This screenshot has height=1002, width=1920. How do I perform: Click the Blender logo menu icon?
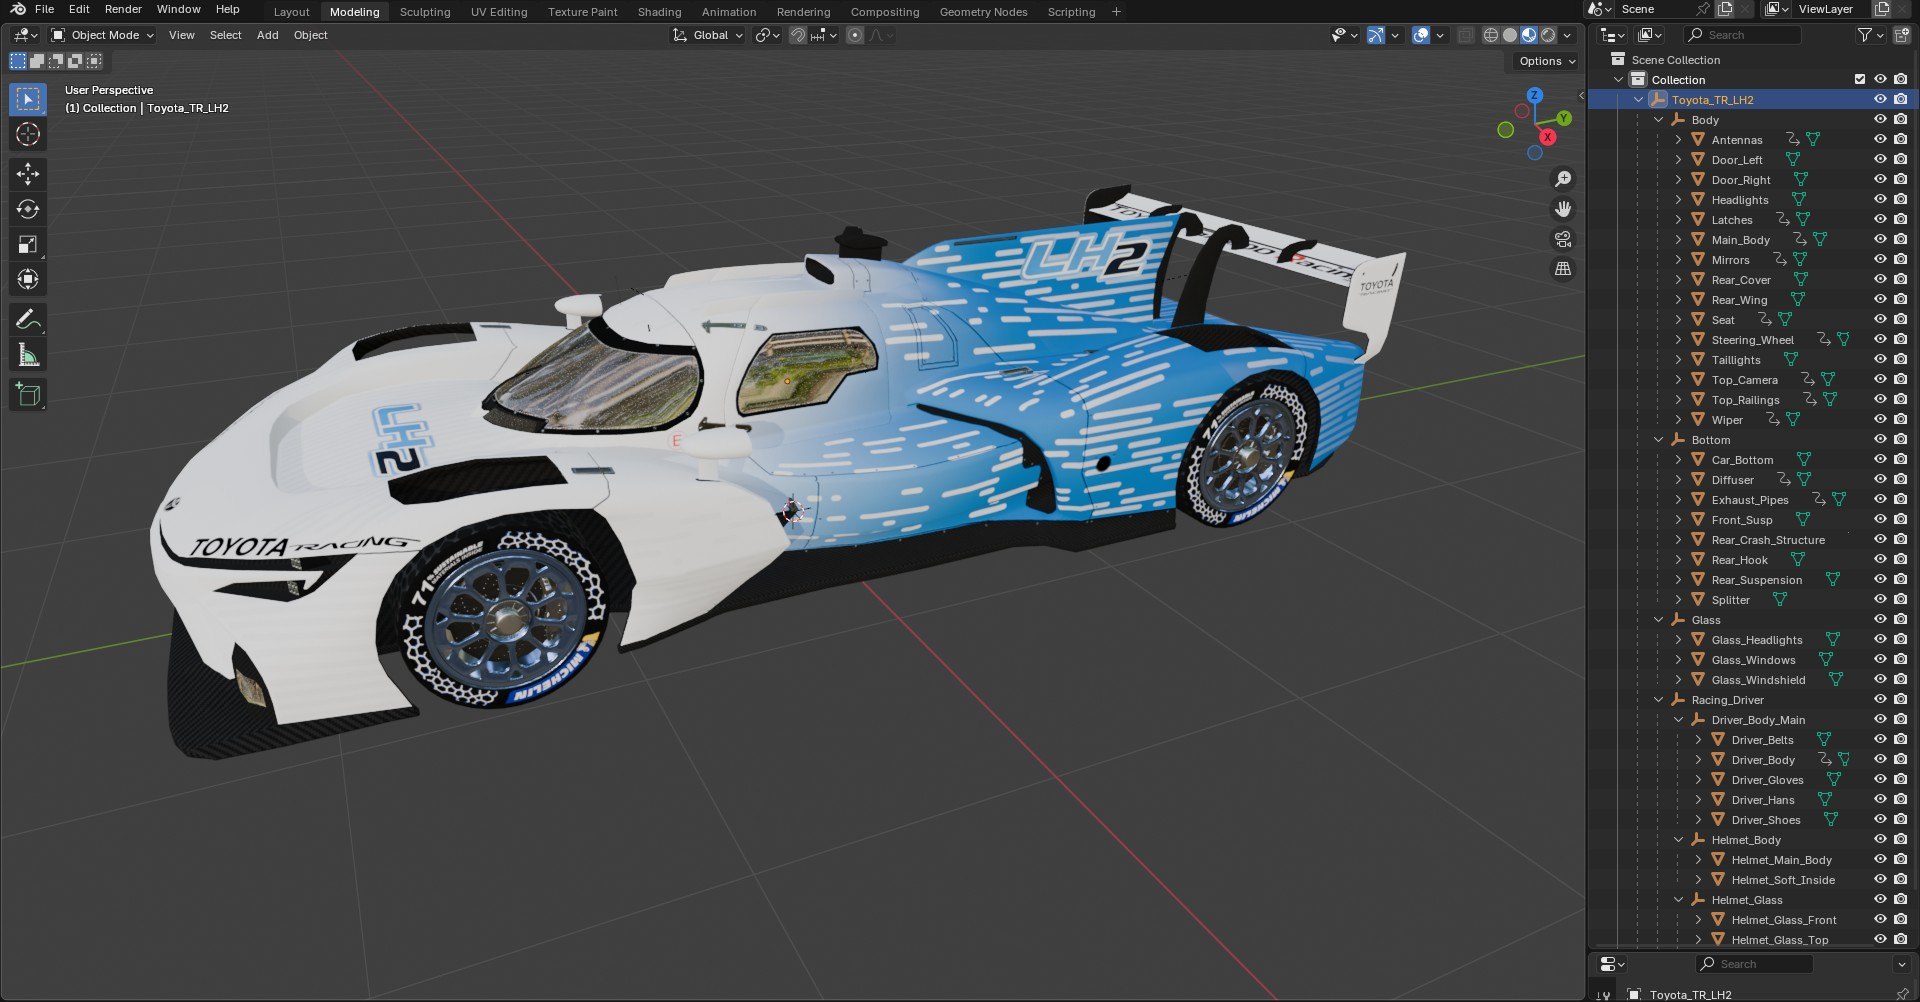click(18, 9)
